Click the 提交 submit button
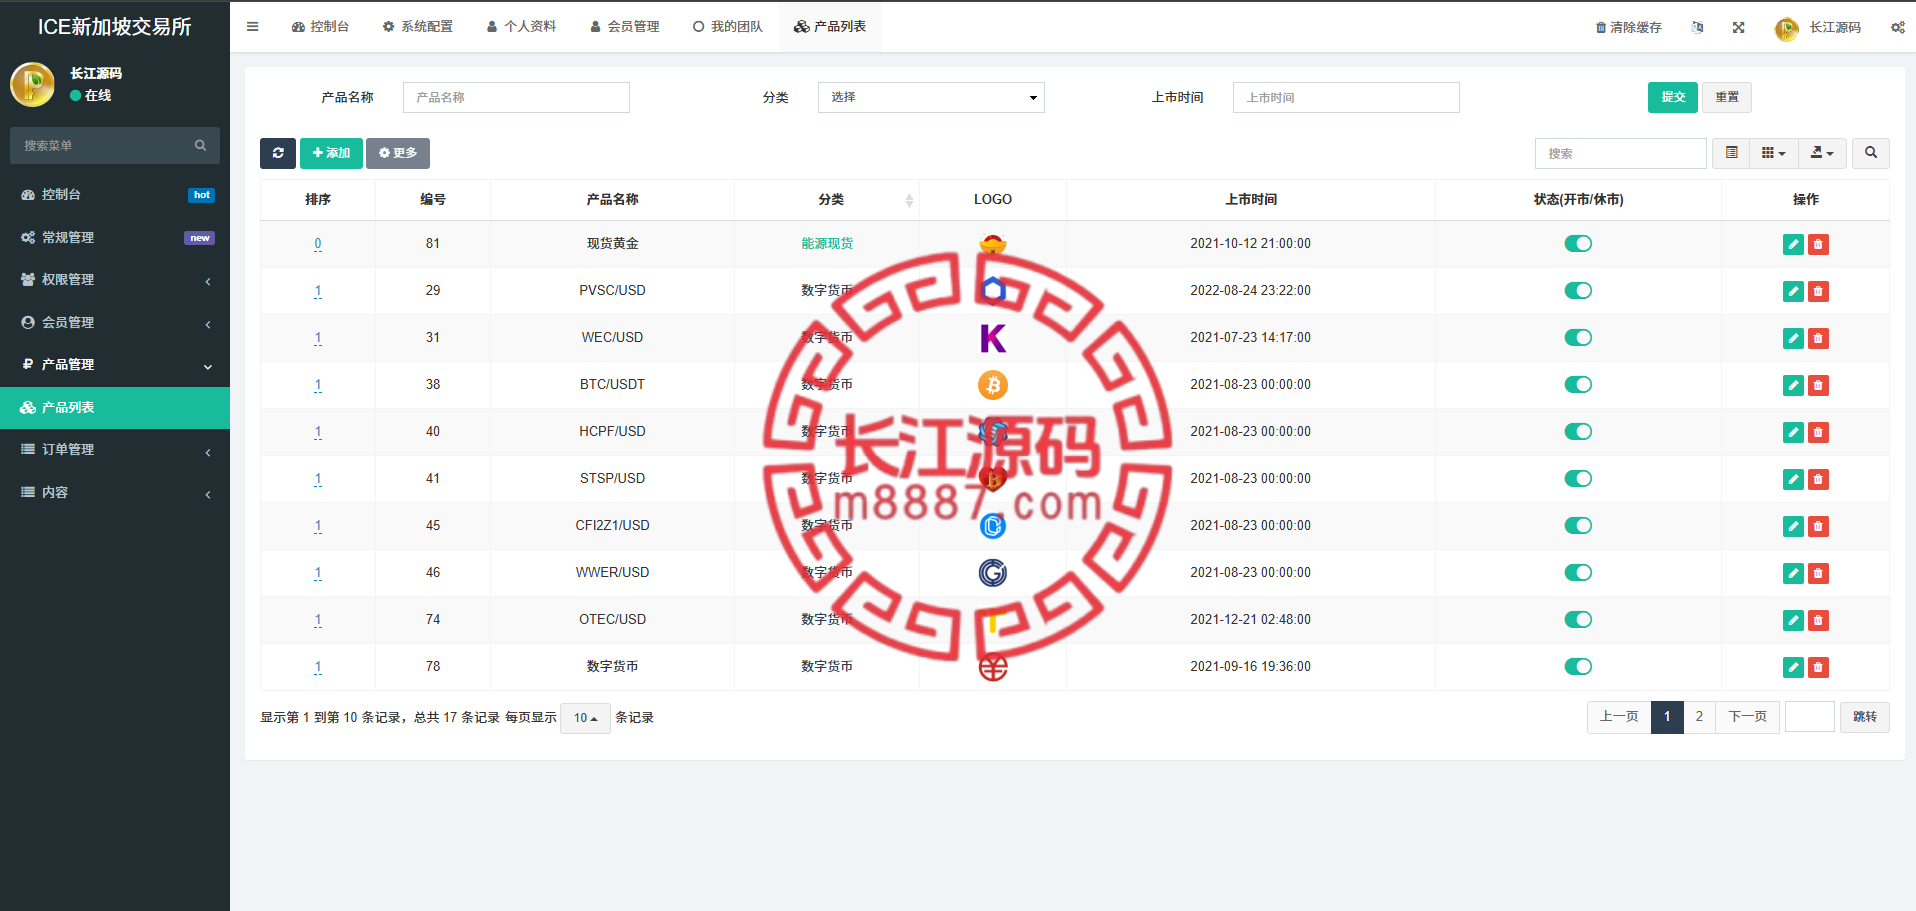This screenshot has width=1916, height=911. tap(1672, 97)
